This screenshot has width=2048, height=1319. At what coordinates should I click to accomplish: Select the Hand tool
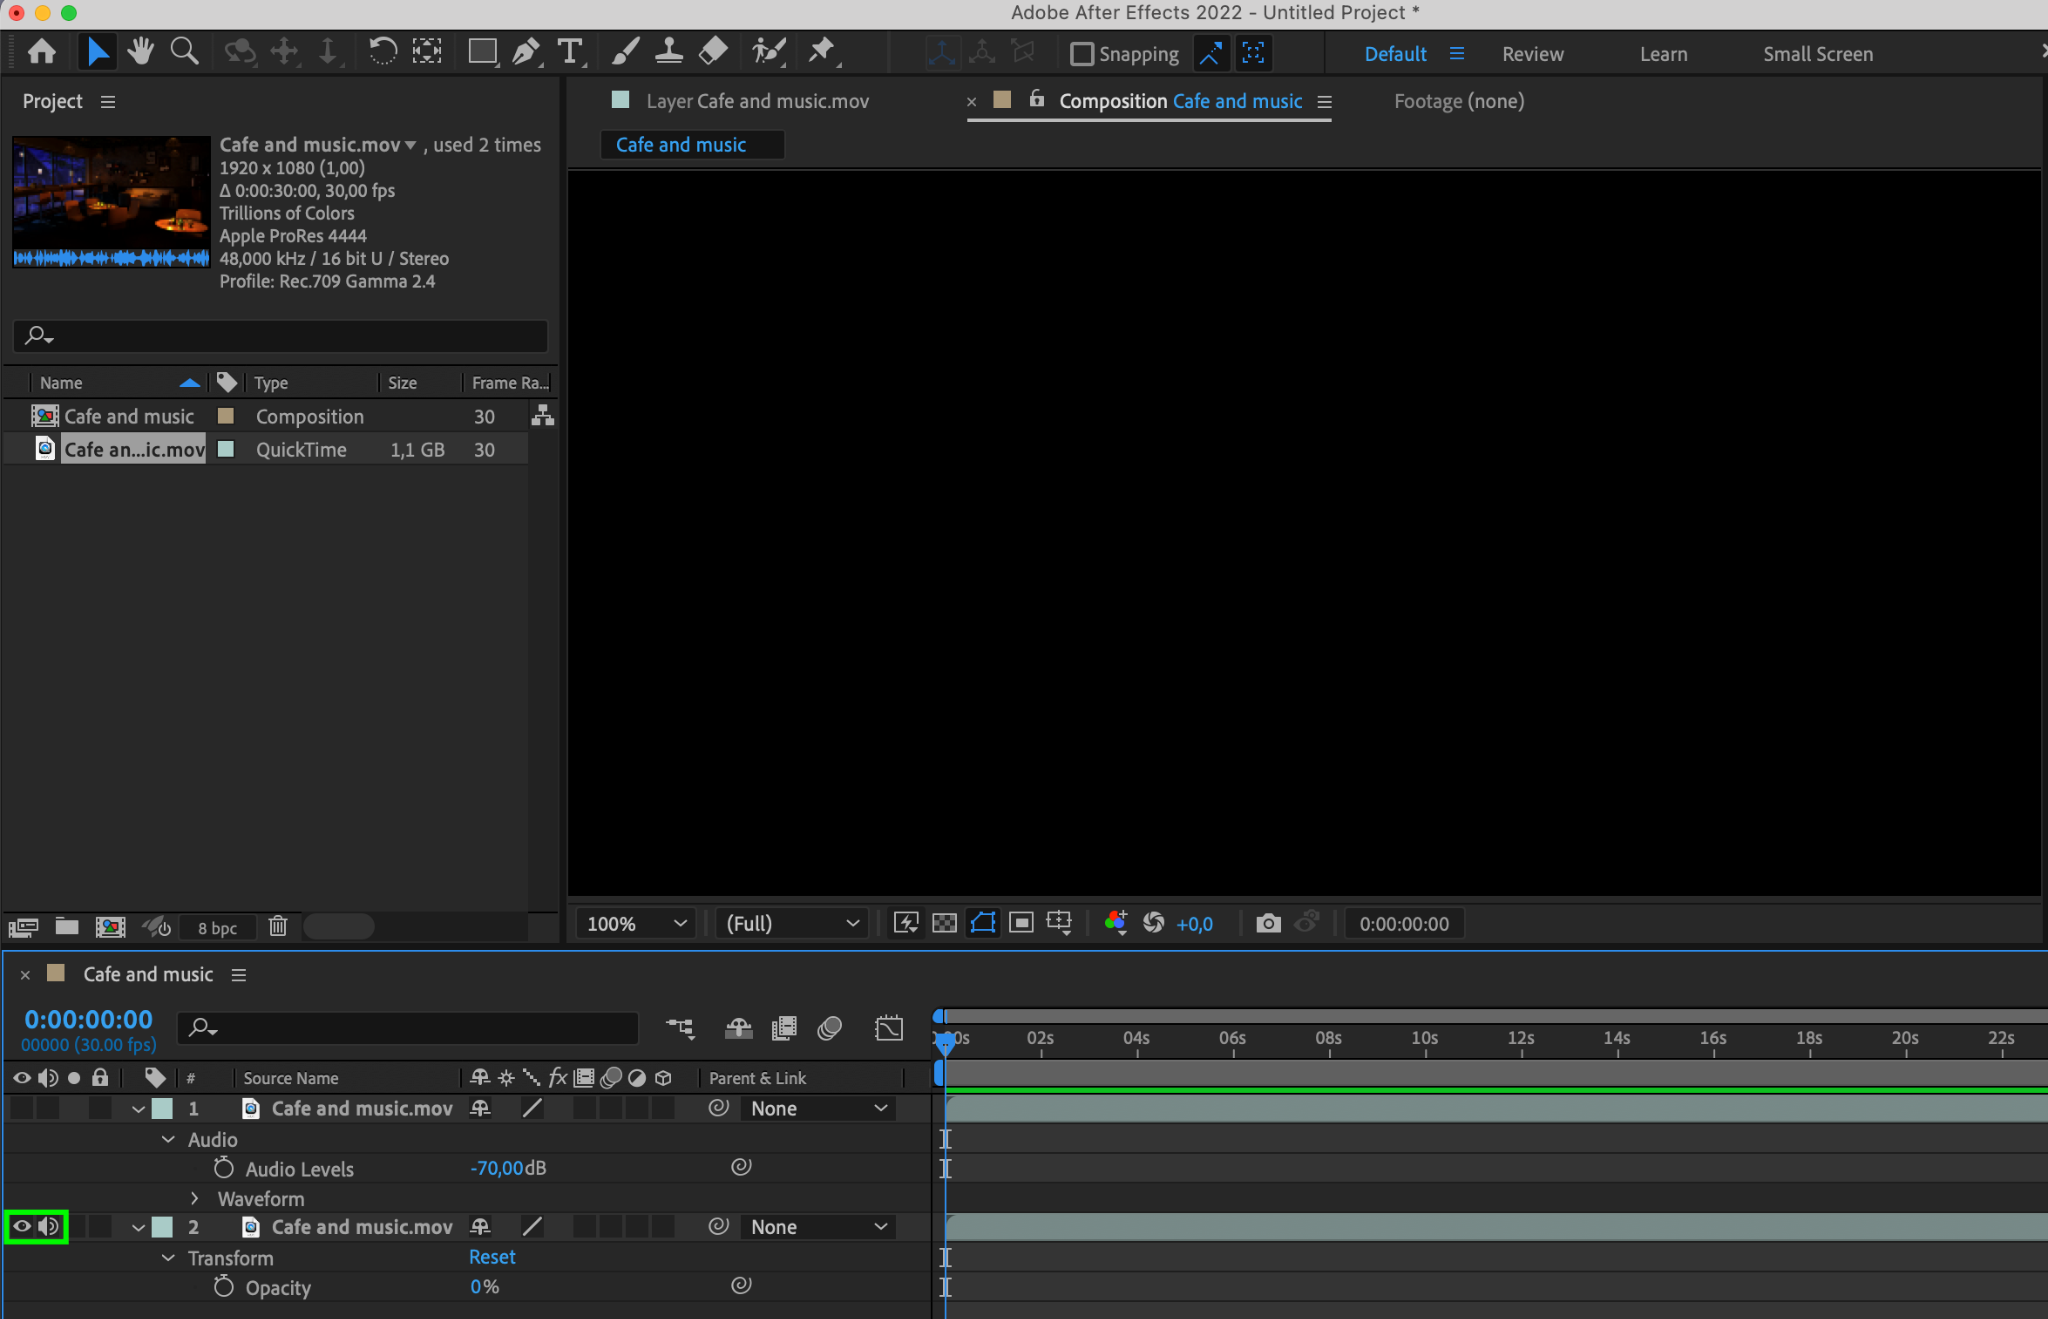[x=140, y=51]
